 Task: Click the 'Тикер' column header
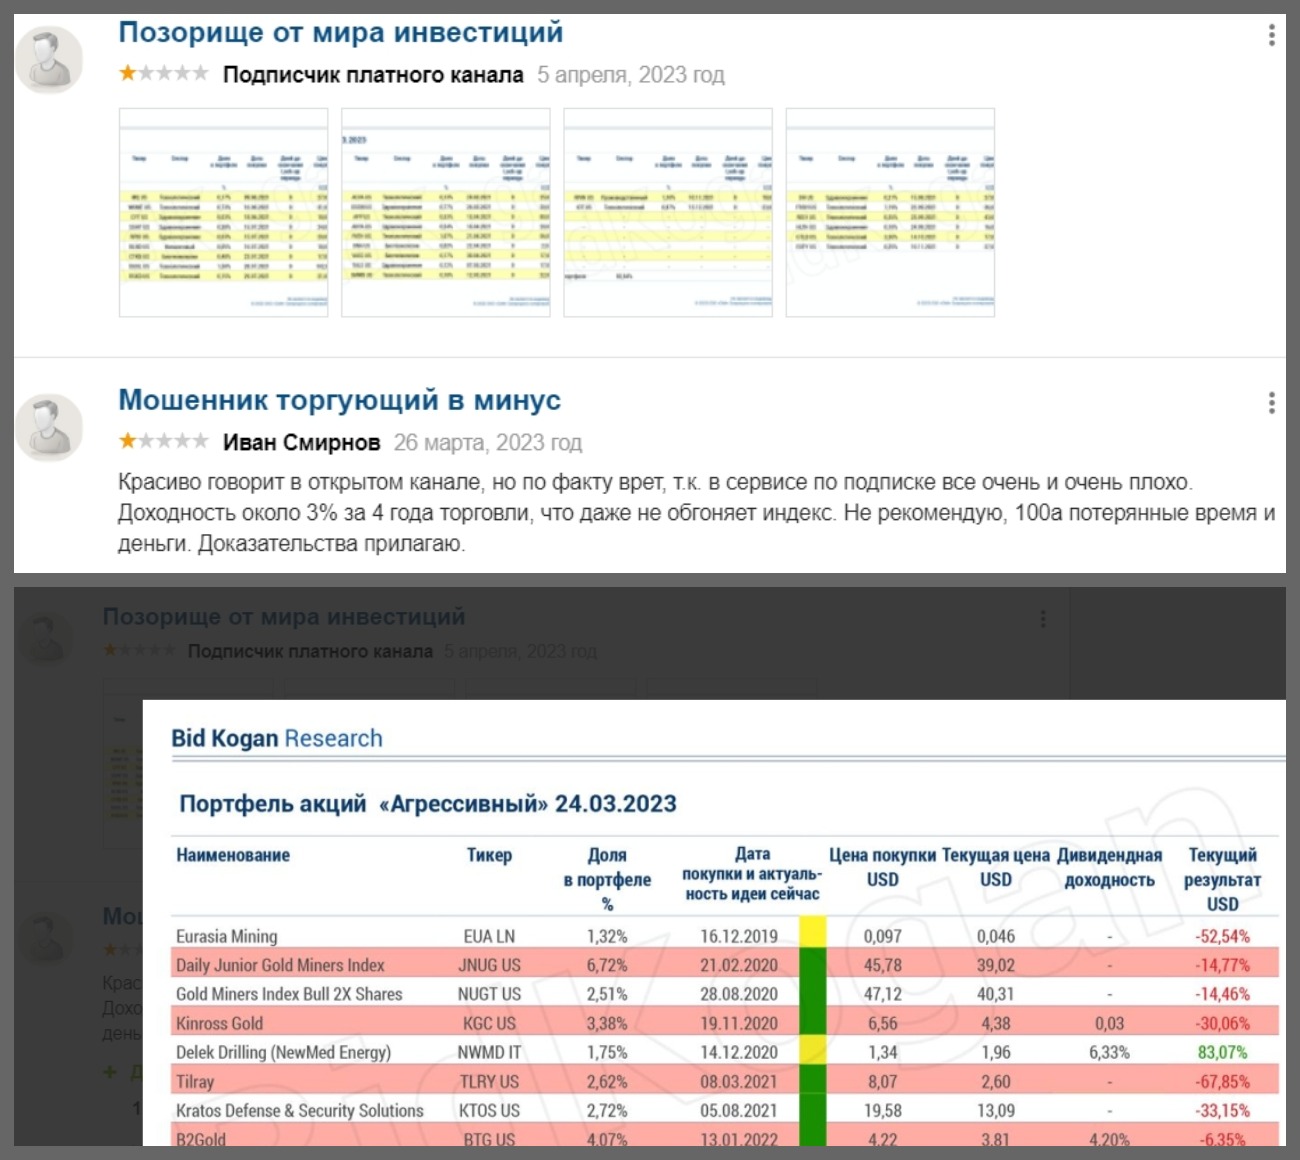click(x=489, y=855)
